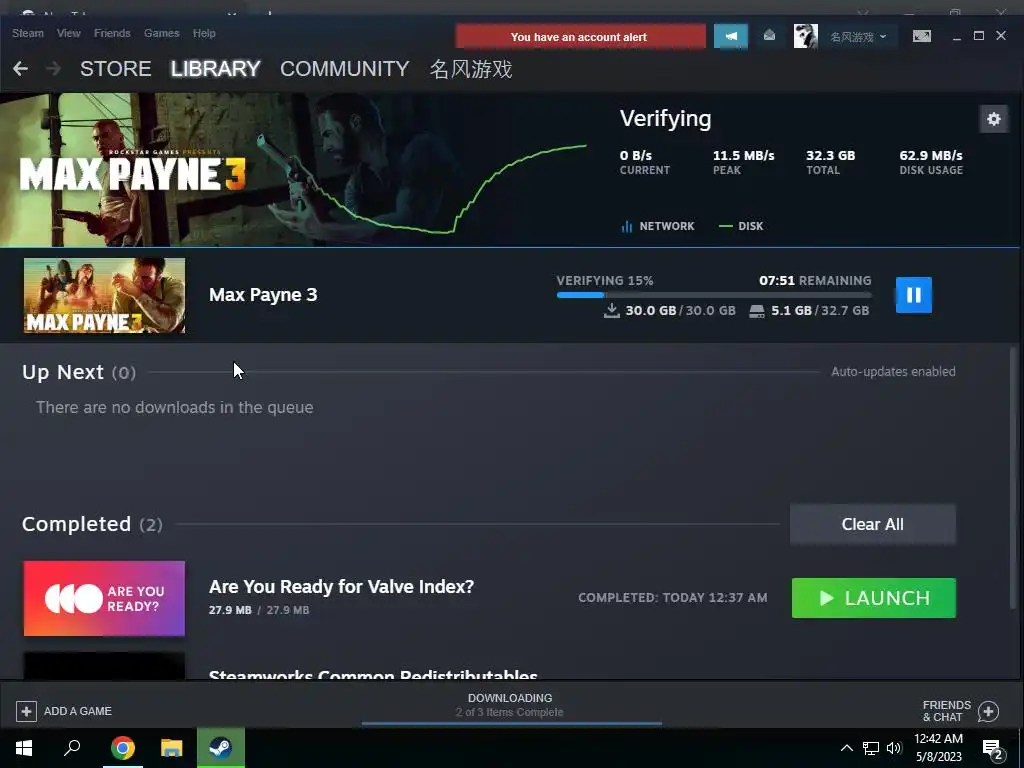Click the network tray icon

click(x=871, y=748)
